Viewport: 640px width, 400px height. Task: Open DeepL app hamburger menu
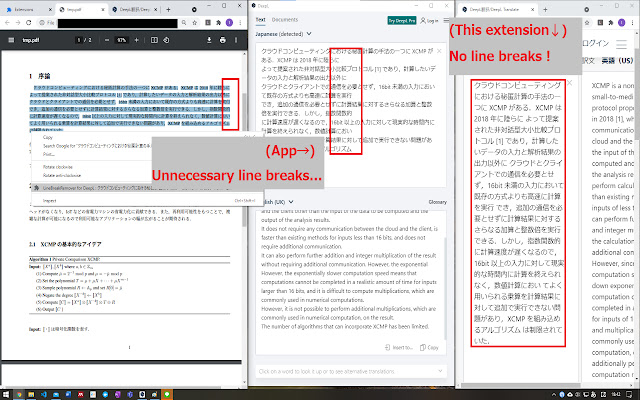(446, 20)
